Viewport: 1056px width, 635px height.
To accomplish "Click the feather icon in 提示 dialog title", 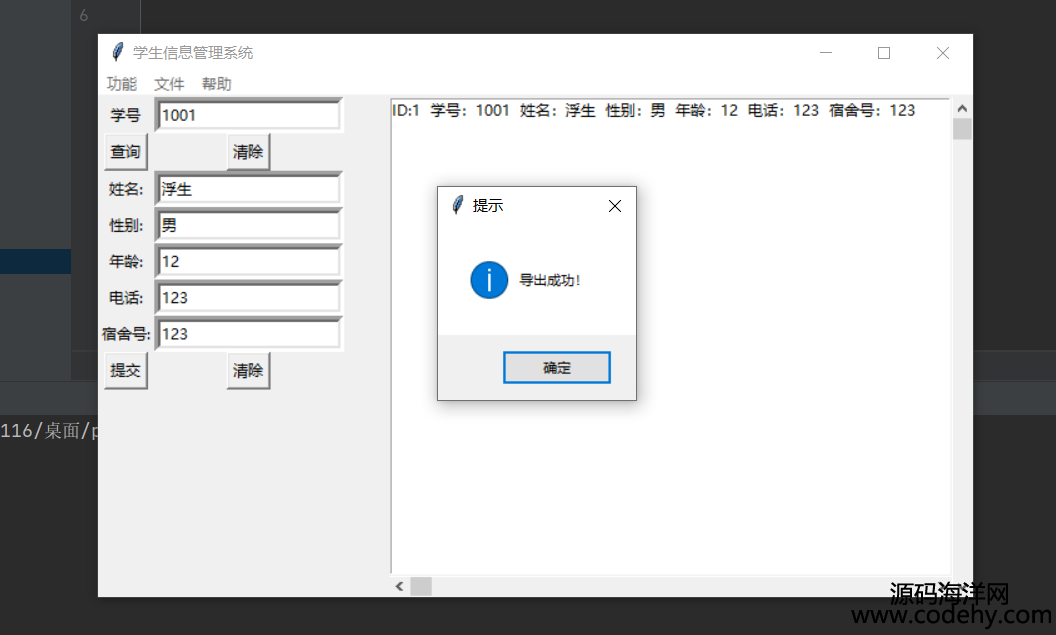I will coord(458,205).
